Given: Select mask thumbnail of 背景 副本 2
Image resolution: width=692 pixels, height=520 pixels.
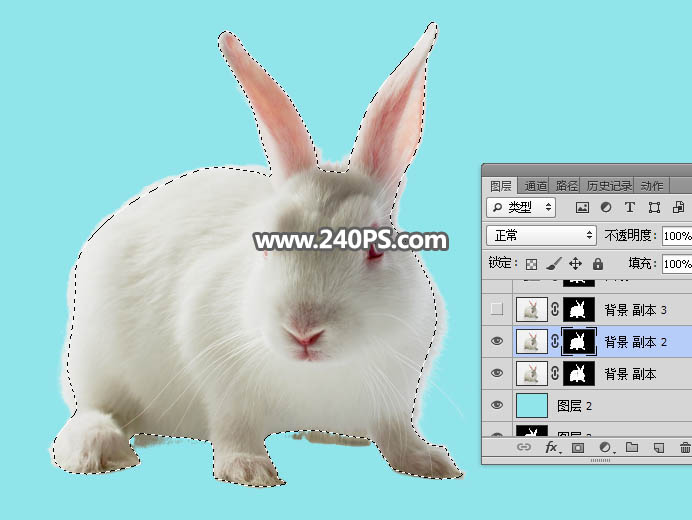Looking at the screenshot, I should point(579,341).
